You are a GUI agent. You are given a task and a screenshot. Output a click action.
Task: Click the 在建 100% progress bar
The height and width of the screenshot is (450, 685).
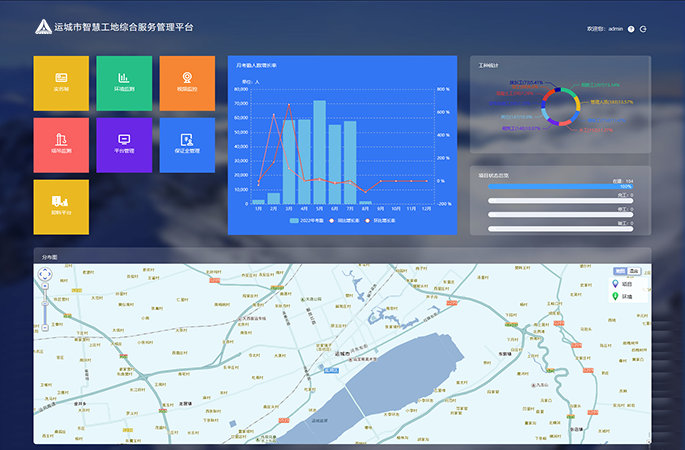(x=560, y=187)
